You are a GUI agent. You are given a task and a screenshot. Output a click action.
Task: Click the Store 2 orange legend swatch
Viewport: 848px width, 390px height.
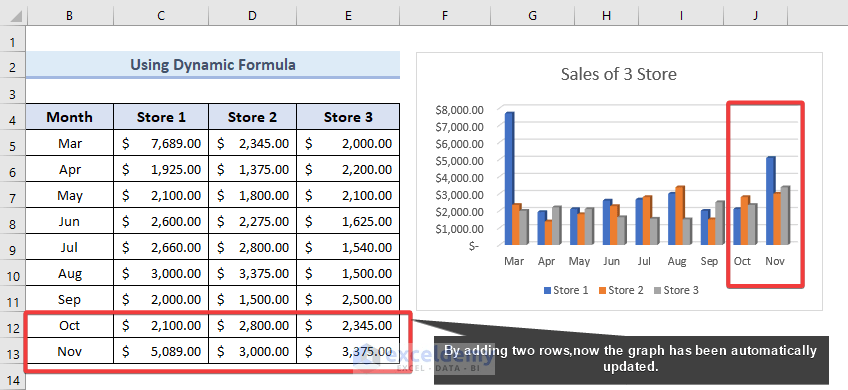coord(602,290)
